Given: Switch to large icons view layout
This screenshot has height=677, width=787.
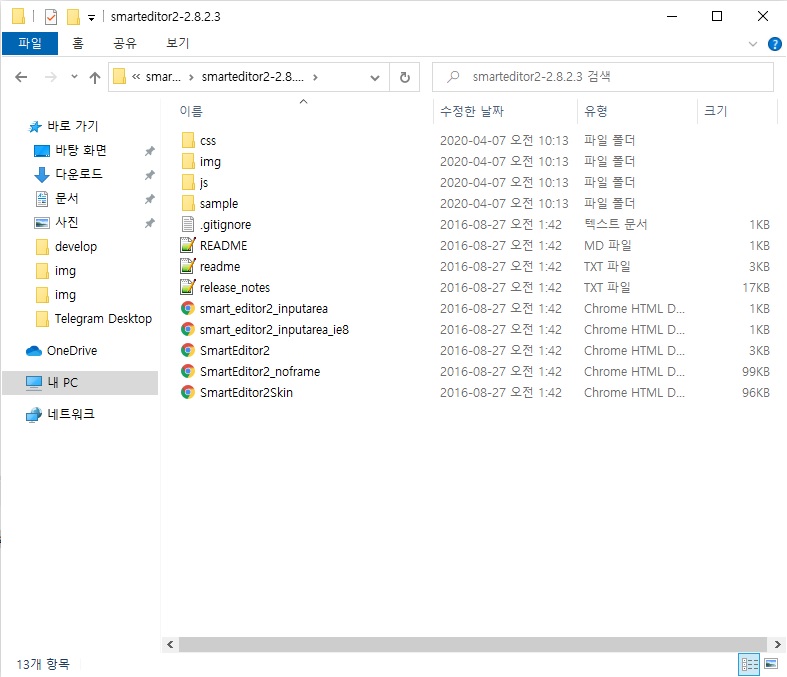Looking at the screenshot, I should pyautogui.click(x=771, y=664).
